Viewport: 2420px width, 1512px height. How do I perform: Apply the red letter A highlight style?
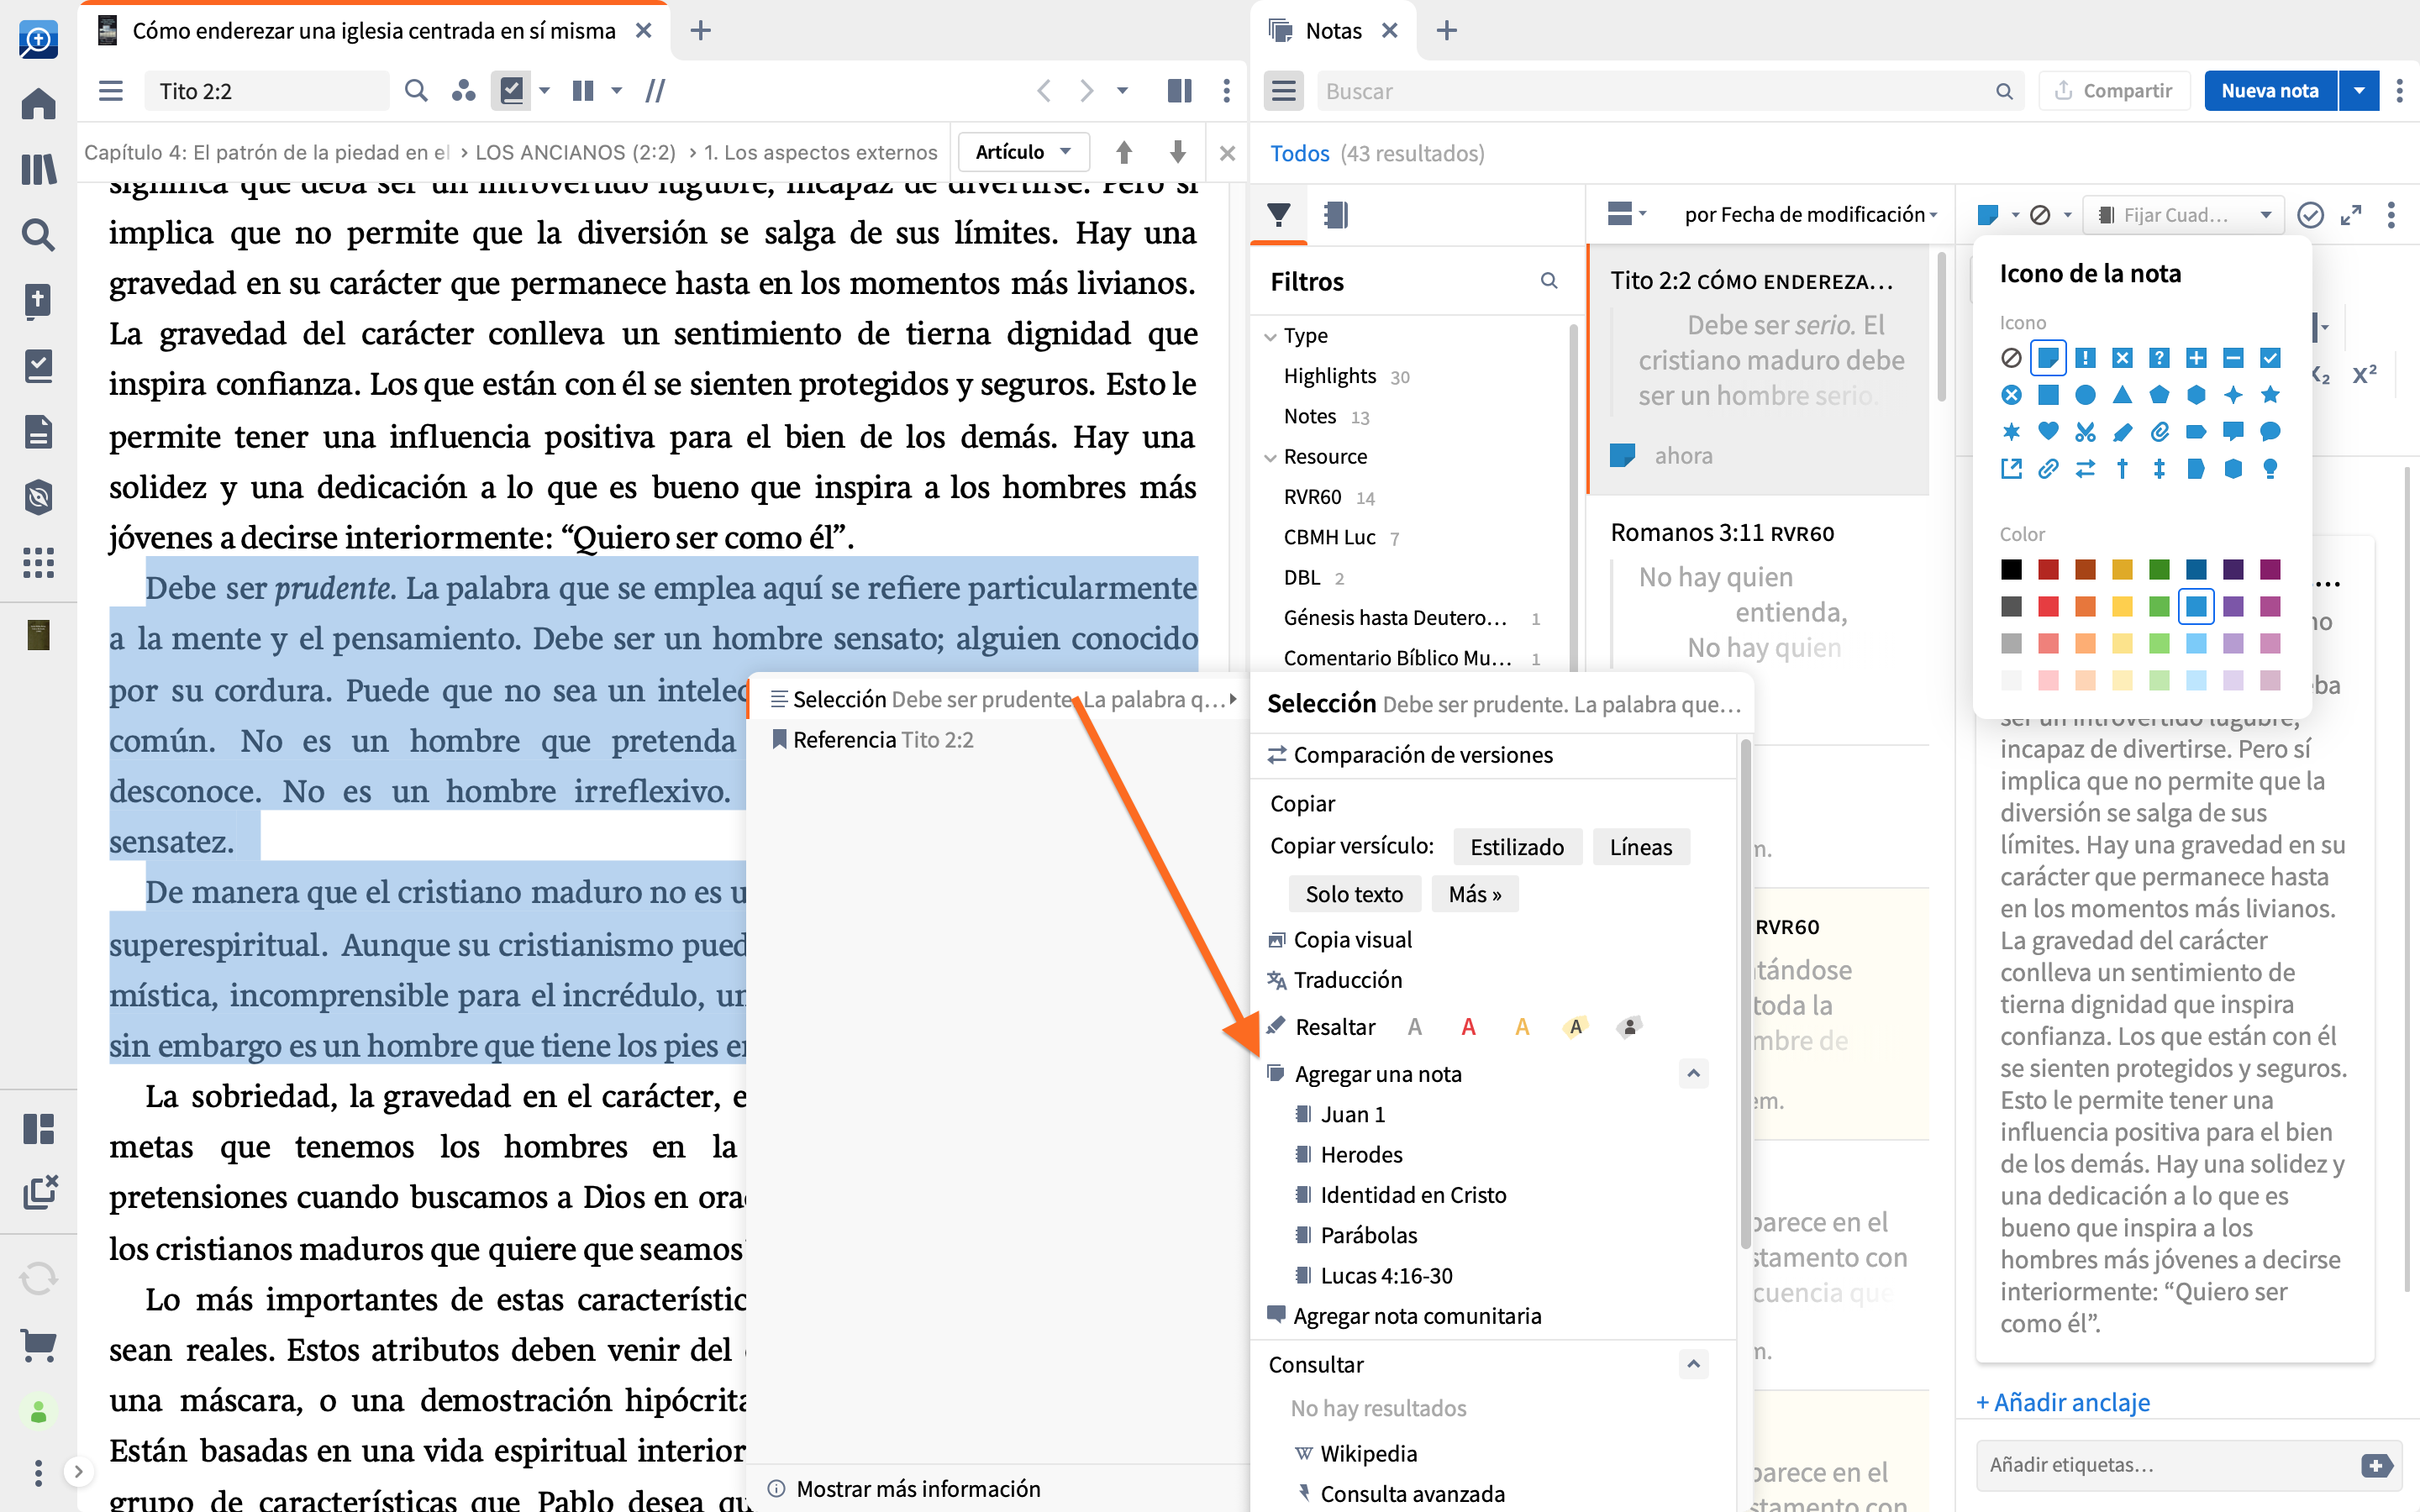point(1468,1027)
